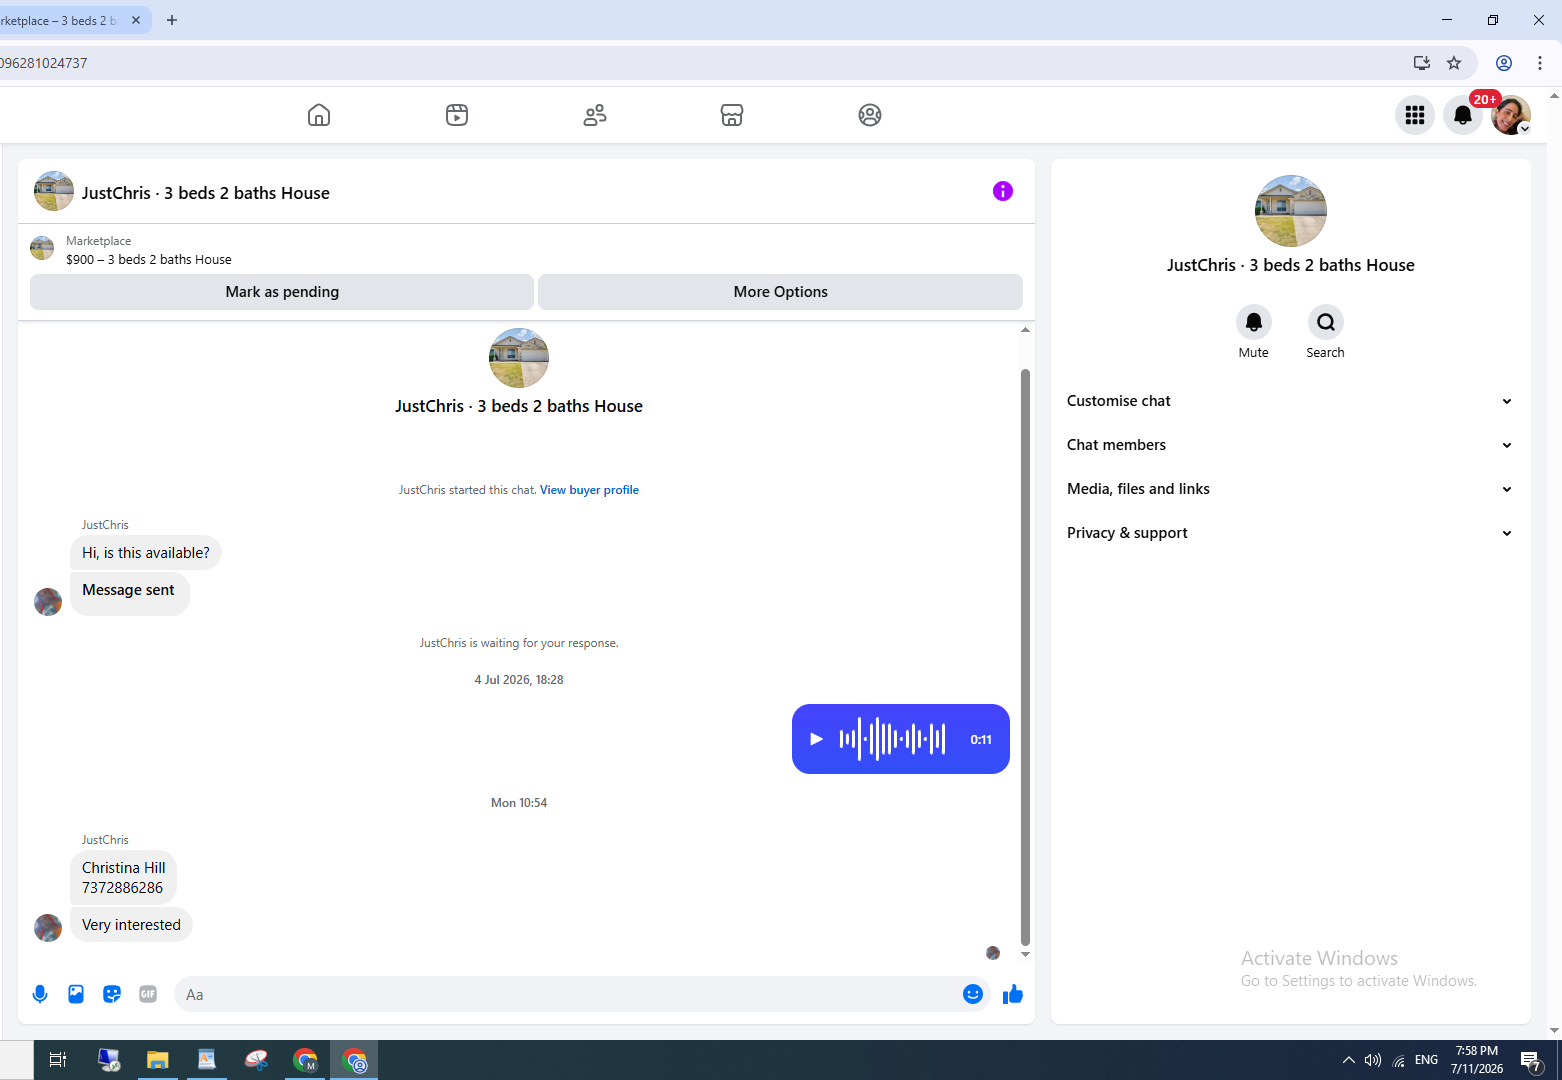Expand the Privacy & support section

tap(1290, 533)
